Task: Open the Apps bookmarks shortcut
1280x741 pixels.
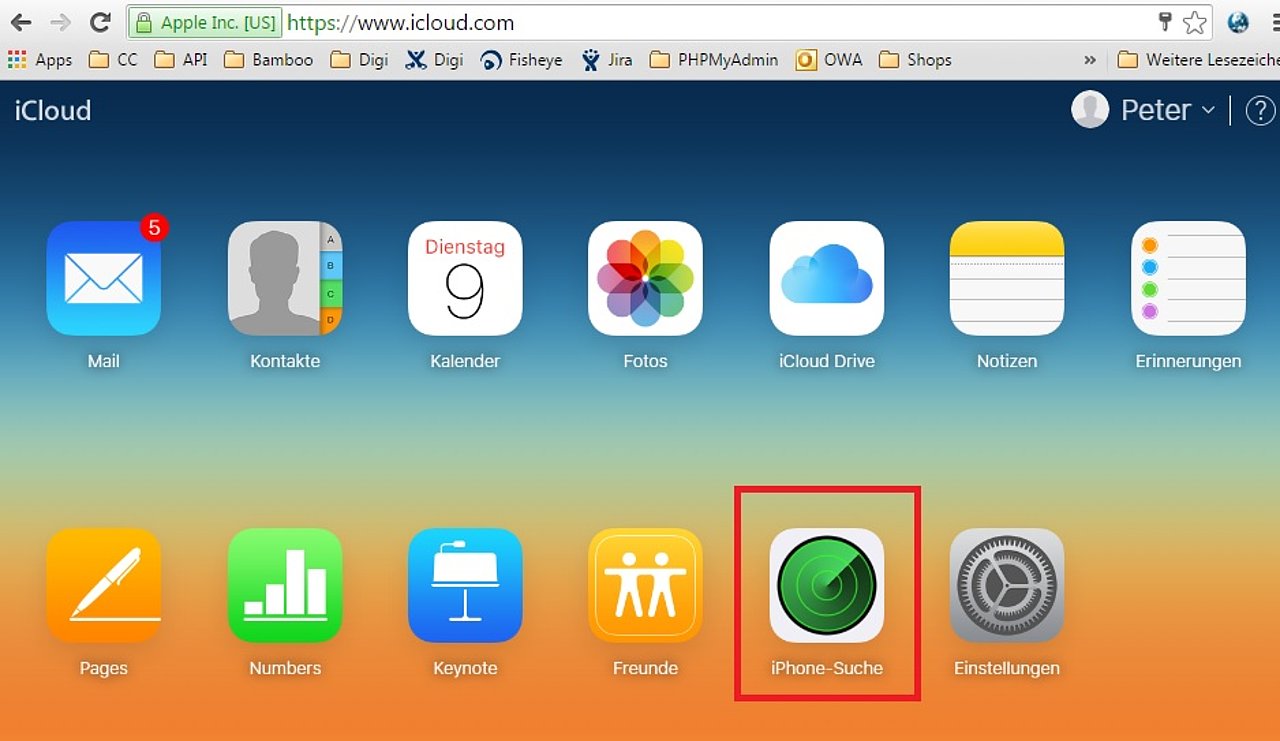Action: point(40,60)
